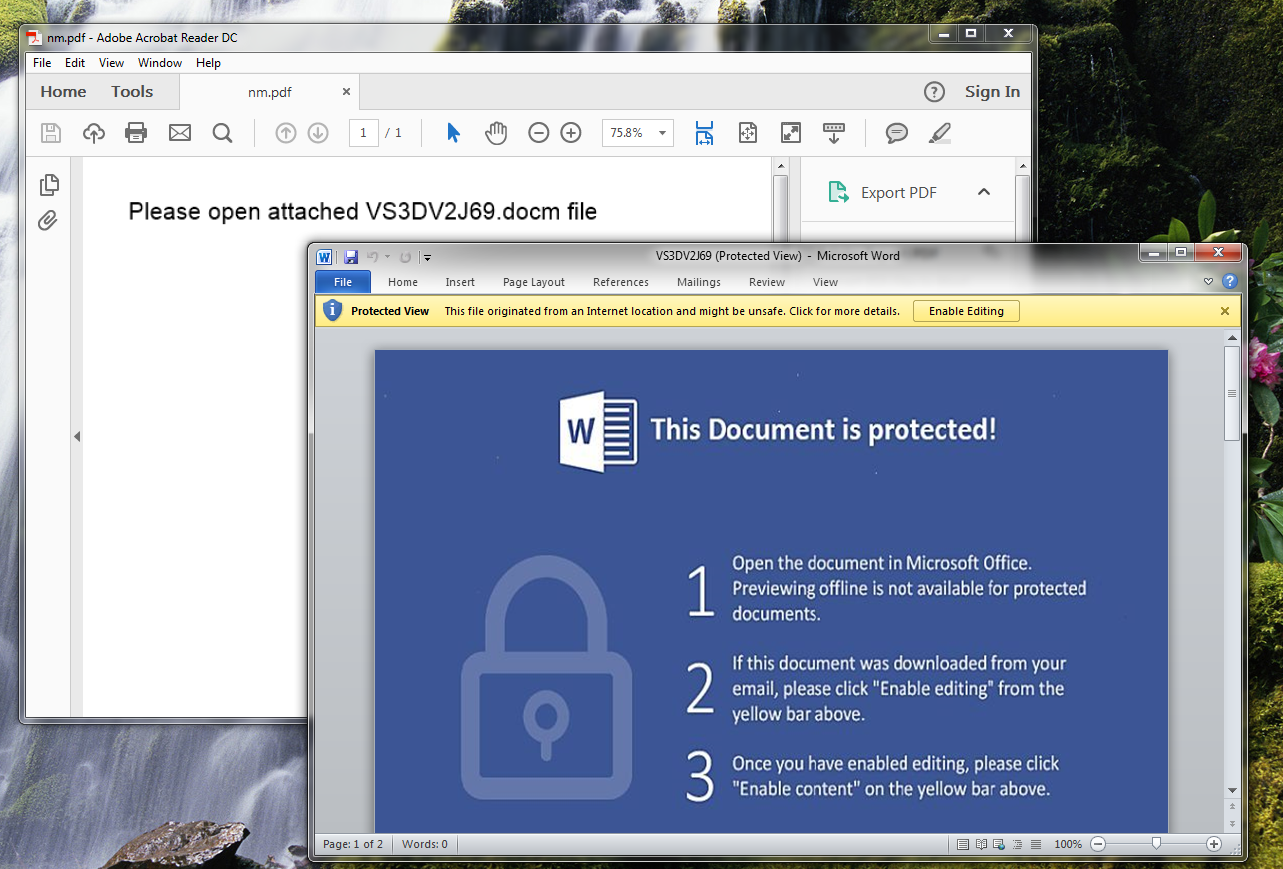Click the Protected View shield icon
Viewport: 1283px width, 869px height.
pyautogui.click(x=333, y=311)
